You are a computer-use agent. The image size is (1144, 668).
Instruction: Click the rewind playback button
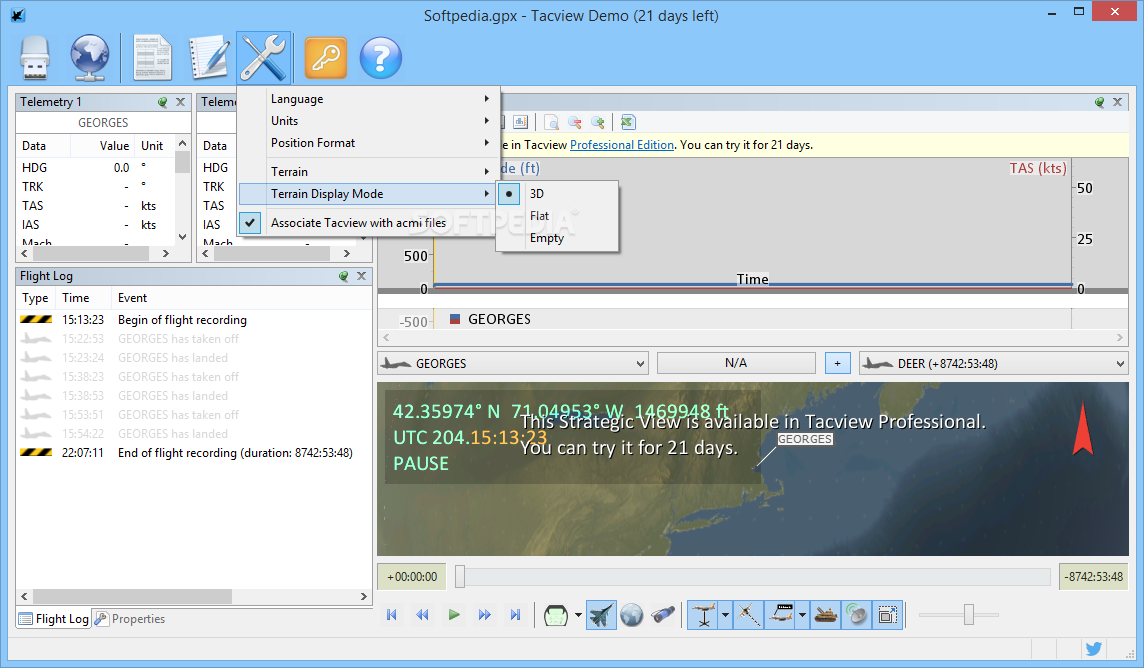(x=422, y=615)
